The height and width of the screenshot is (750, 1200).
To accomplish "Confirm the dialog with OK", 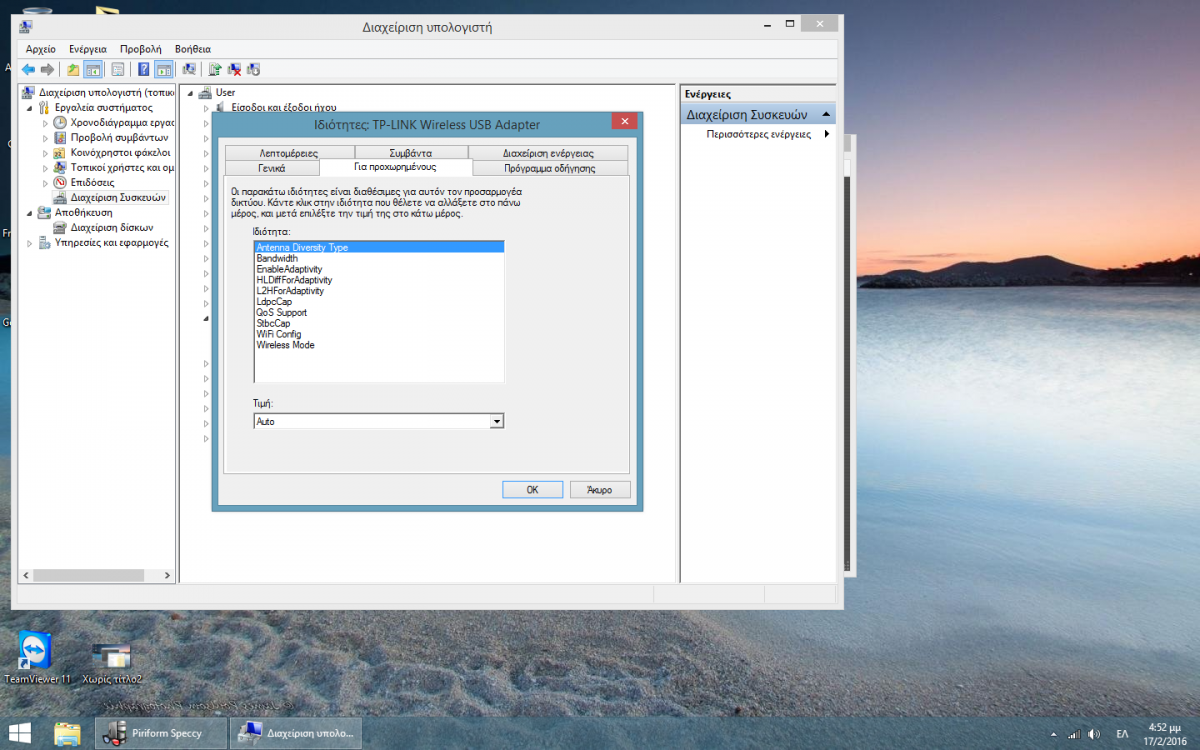I will click(x=532, y=489).
